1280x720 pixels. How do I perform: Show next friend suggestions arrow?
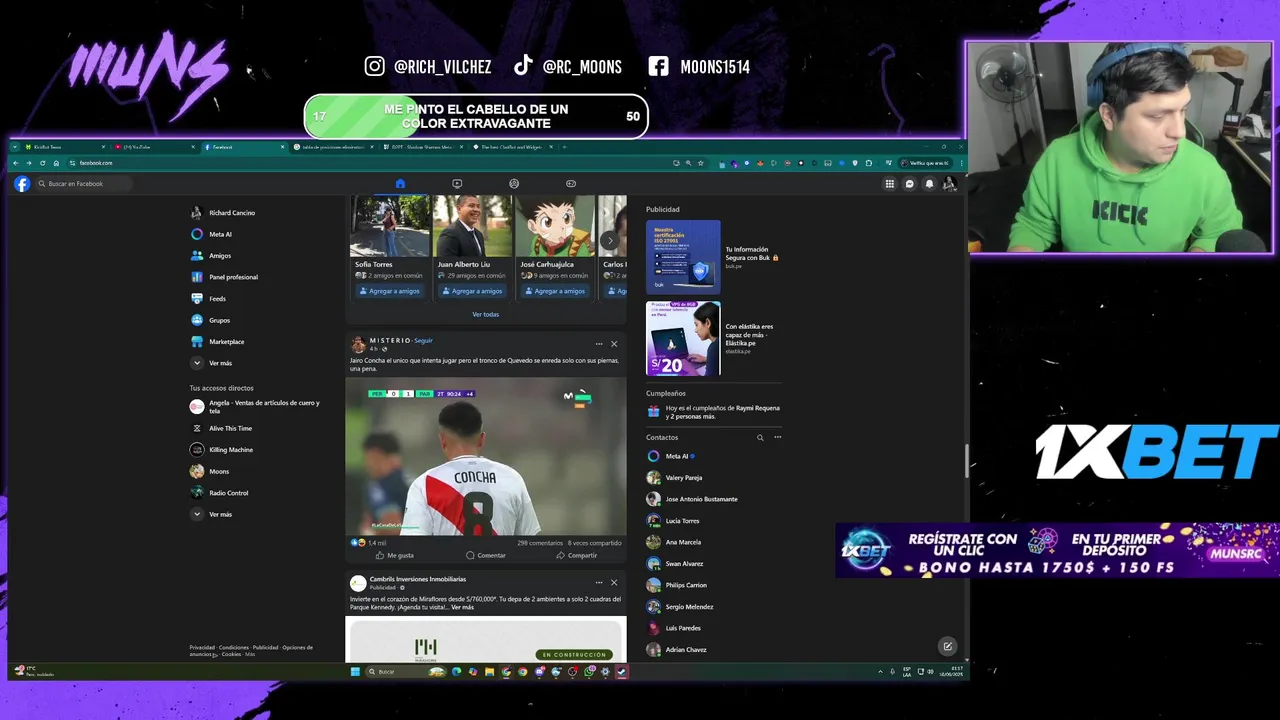(610, 240)
